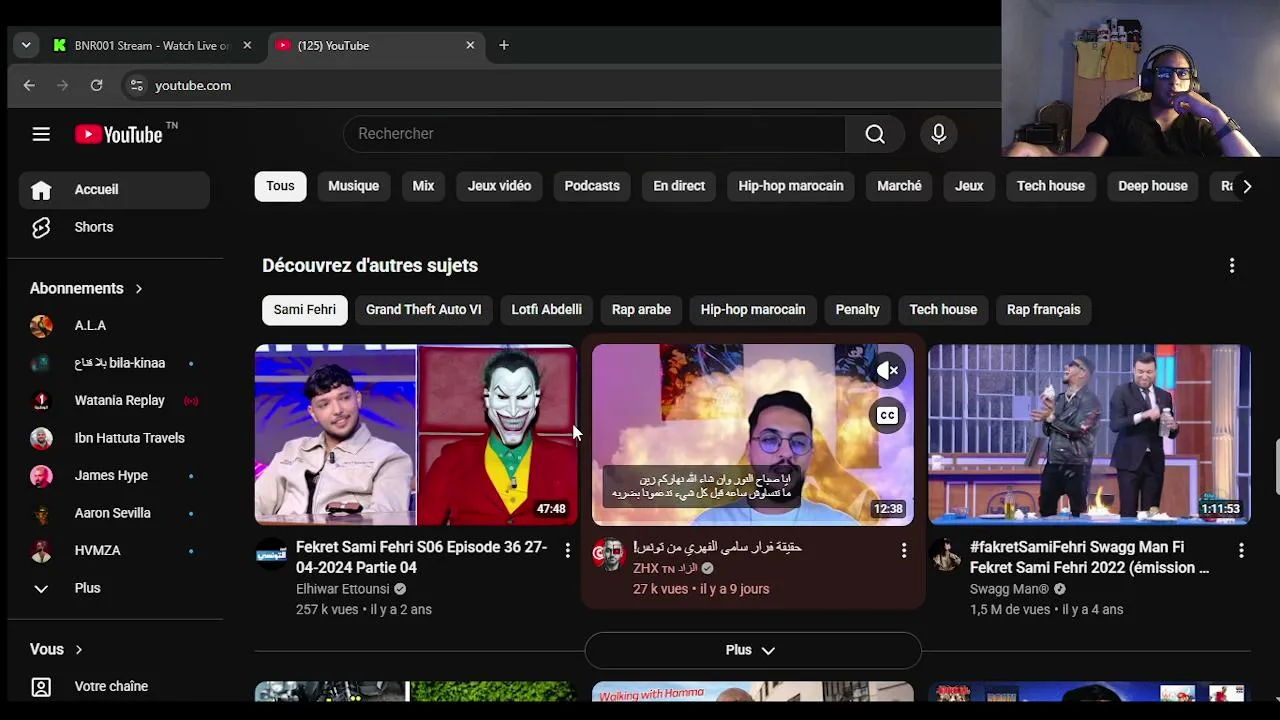Select Sami Fehri topic chip
This screenshot has width=1280, height=720.
[305, 310]
